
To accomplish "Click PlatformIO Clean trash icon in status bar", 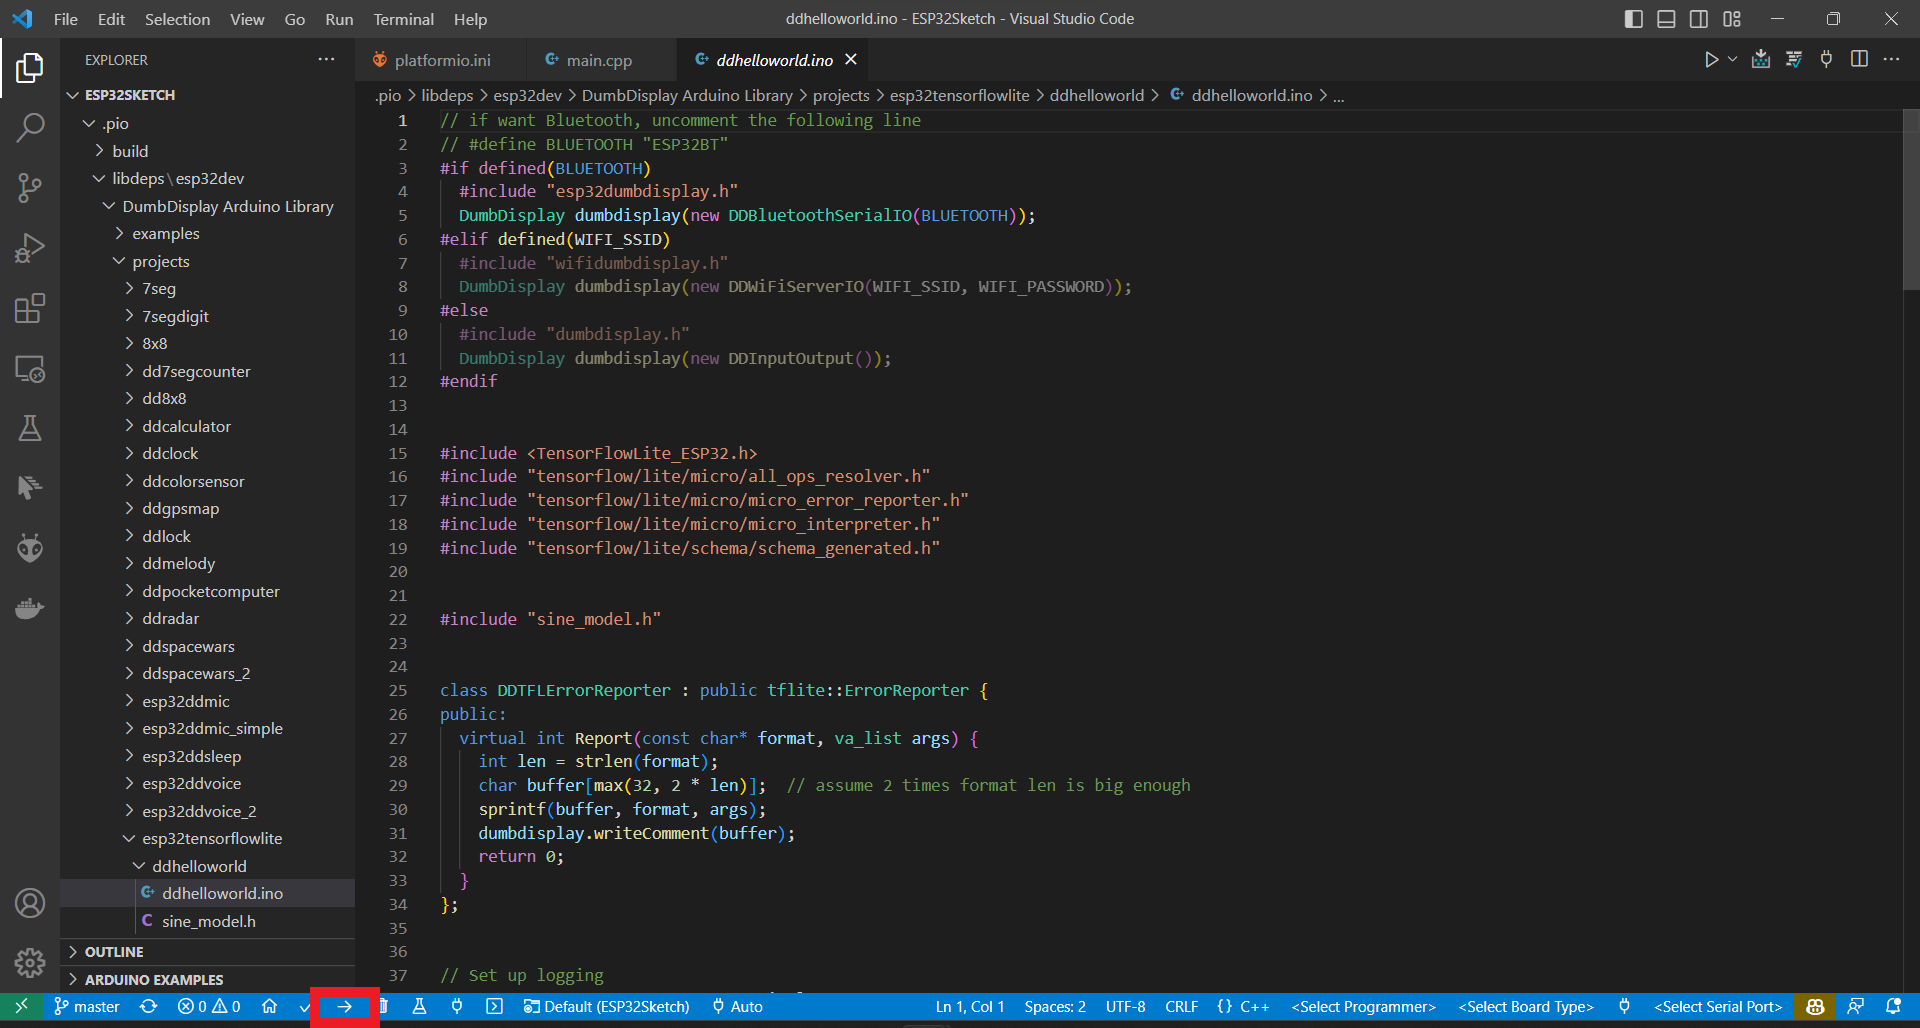I will (383, 1007).
